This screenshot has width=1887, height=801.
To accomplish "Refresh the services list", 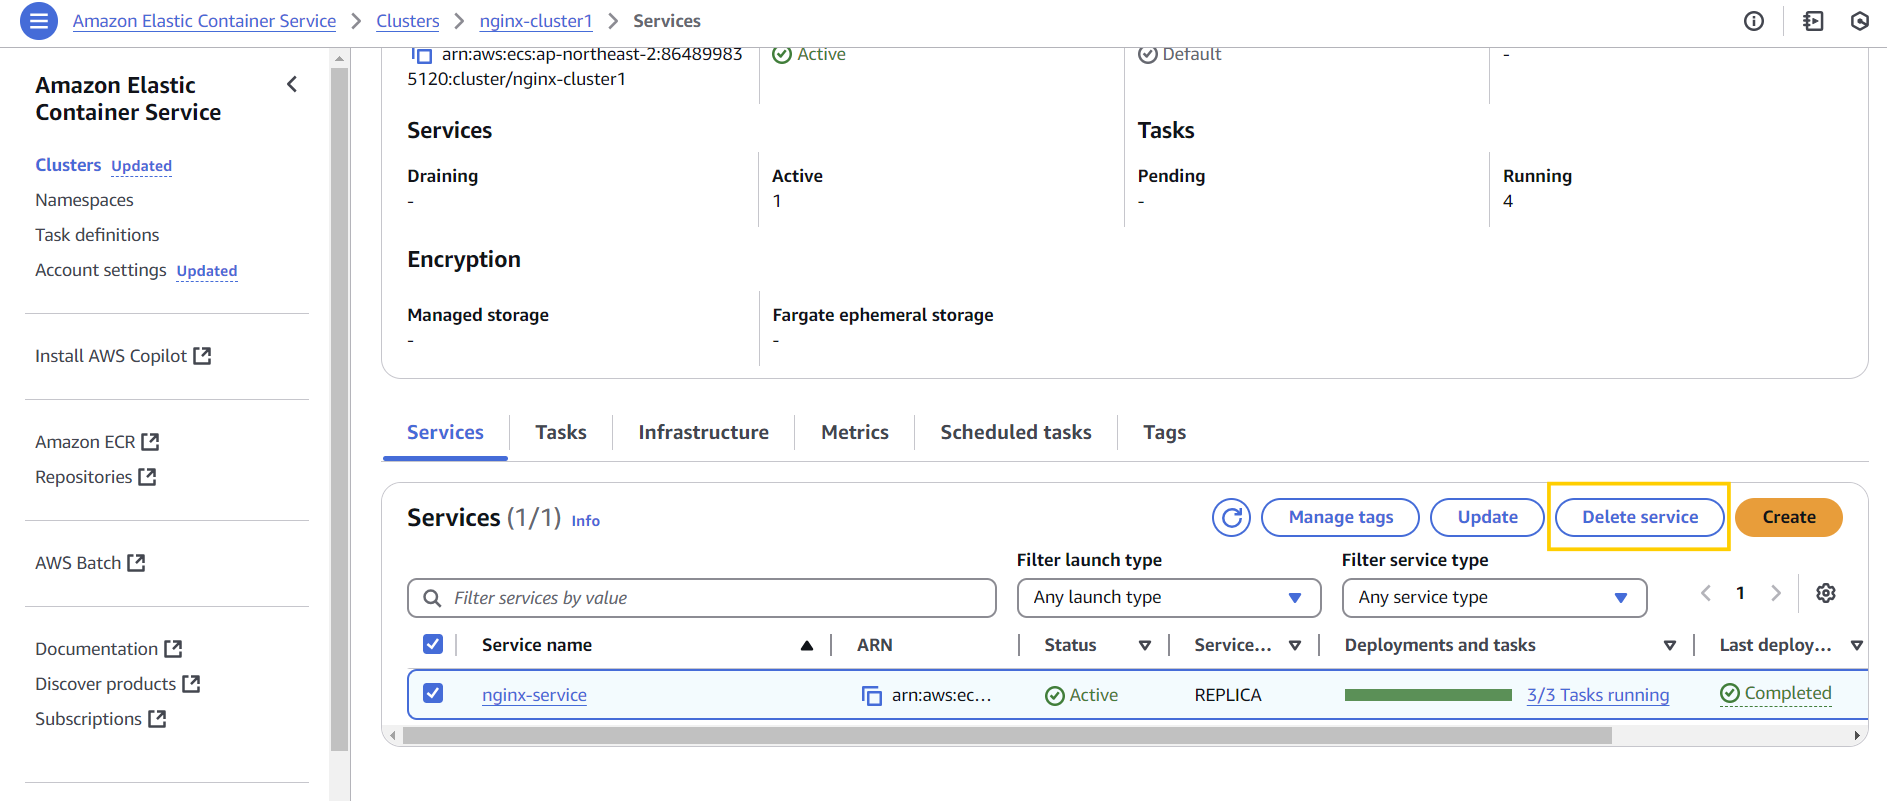I will [1231, 517].
